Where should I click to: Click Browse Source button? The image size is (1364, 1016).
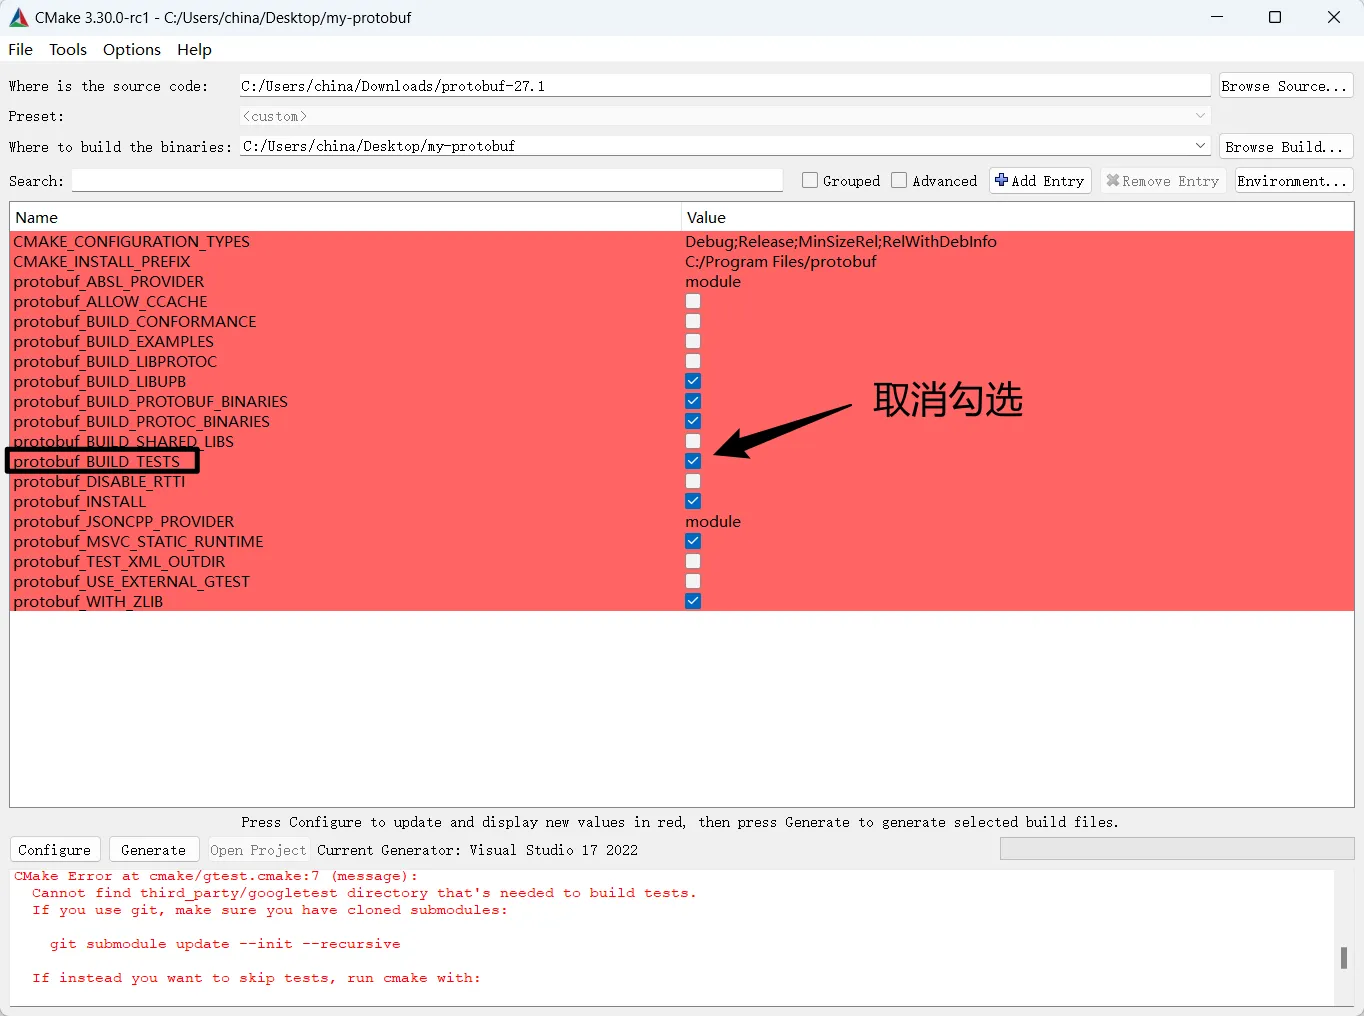1286,86
